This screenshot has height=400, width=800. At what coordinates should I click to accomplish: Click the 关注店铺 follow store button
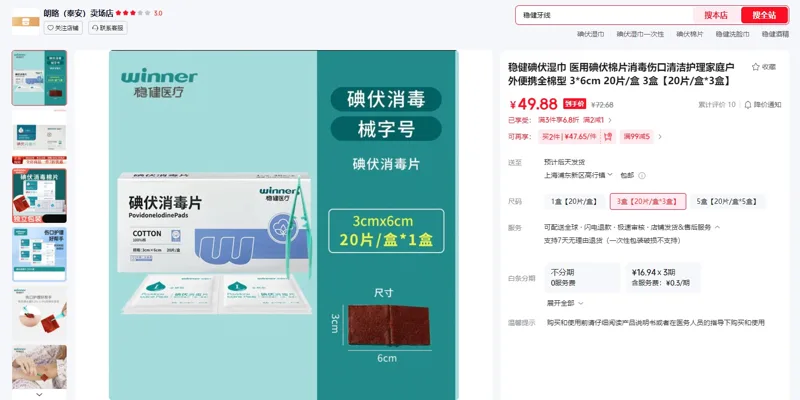[x=63, y=28]
